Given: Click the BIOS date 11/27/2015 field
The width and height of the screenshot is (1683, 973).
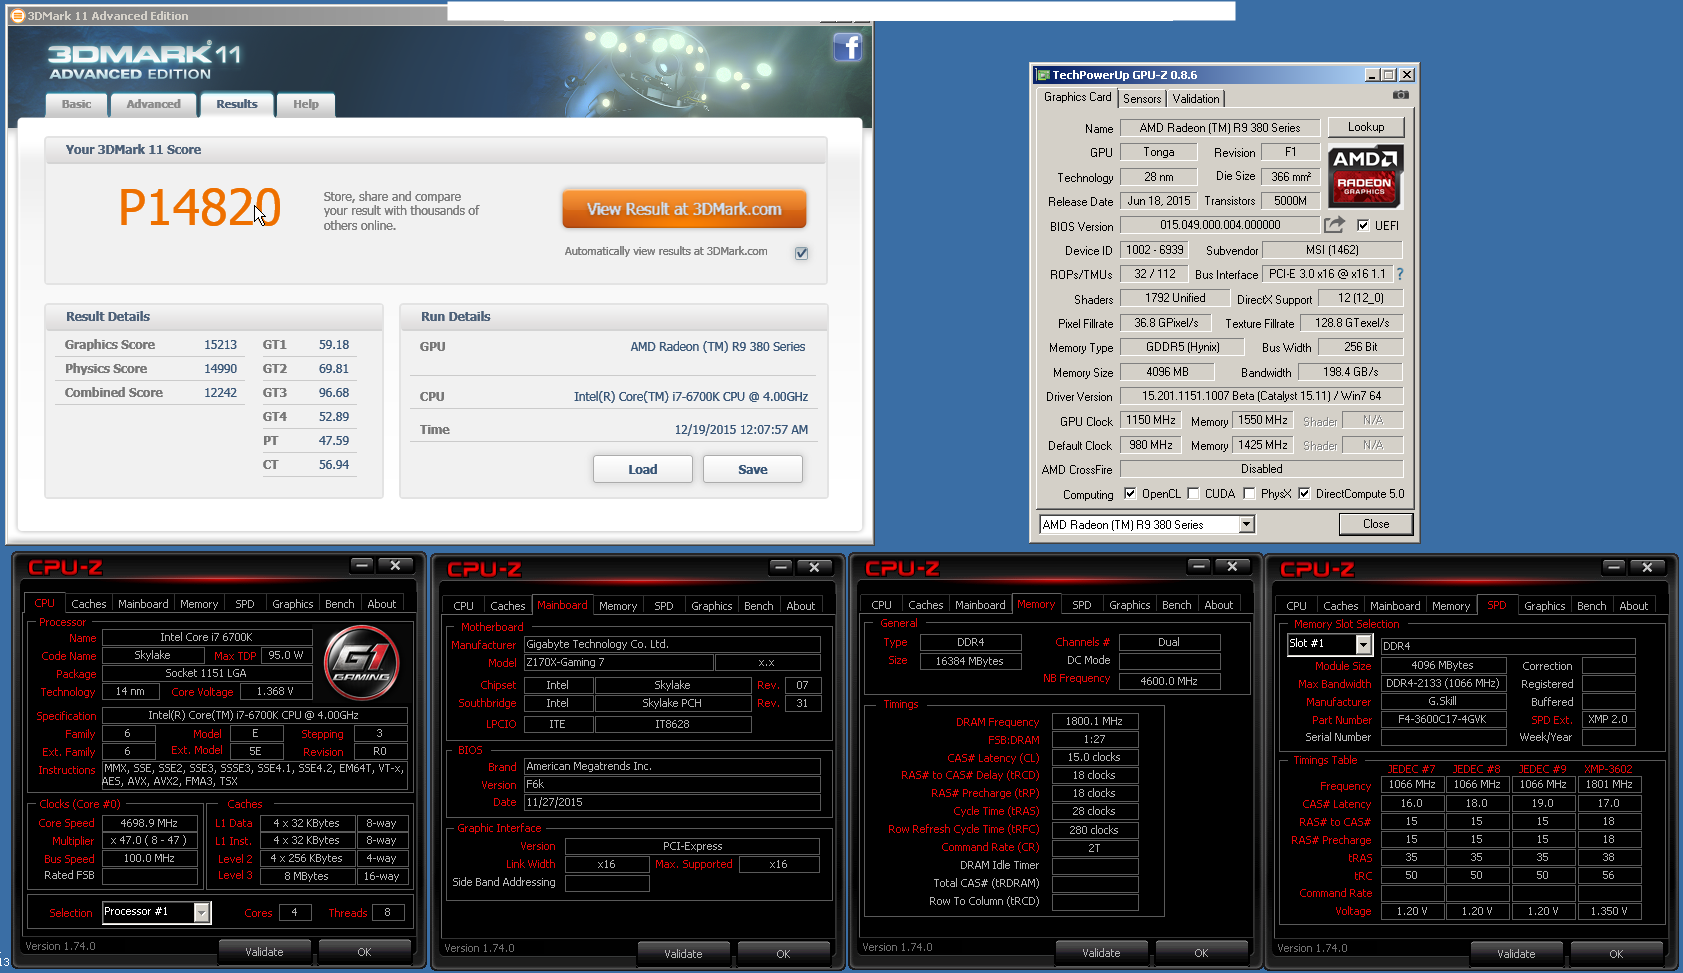Looking at the screenshot, I should coord(672,803).
